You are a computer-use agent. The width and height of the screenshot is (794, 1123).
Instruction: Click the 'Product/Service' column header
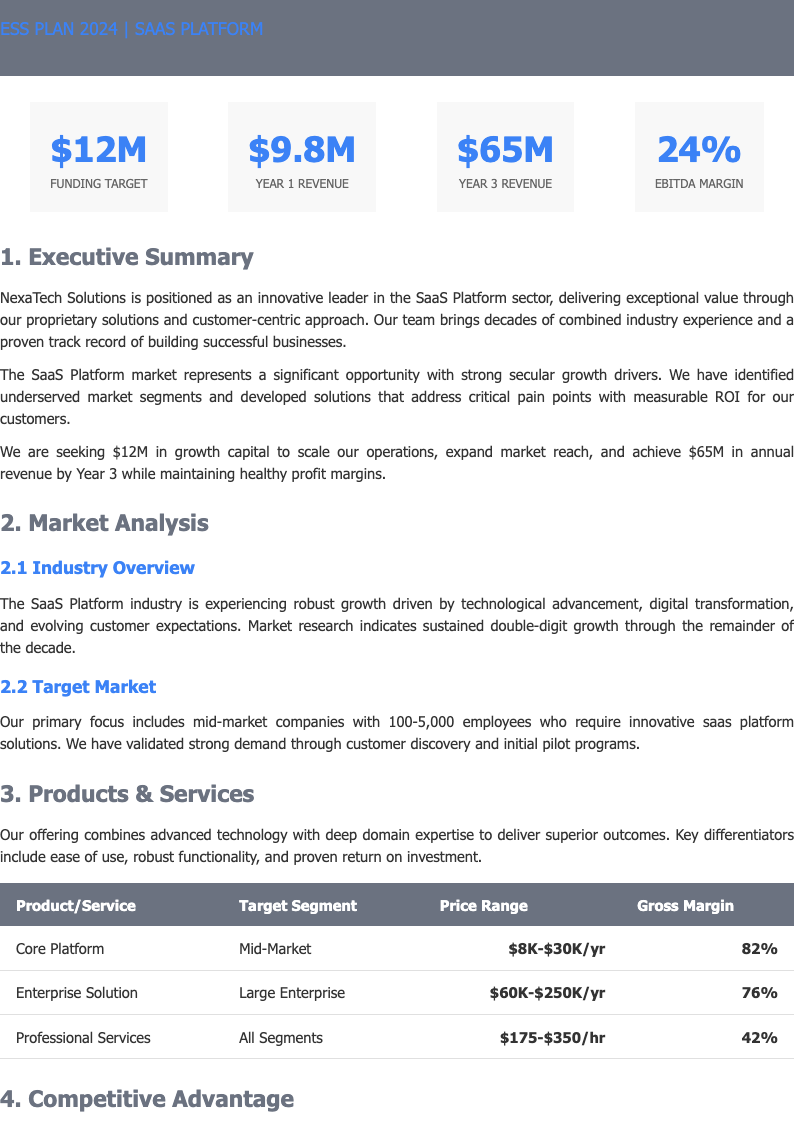pyautogui.click(x=76, y=906)
